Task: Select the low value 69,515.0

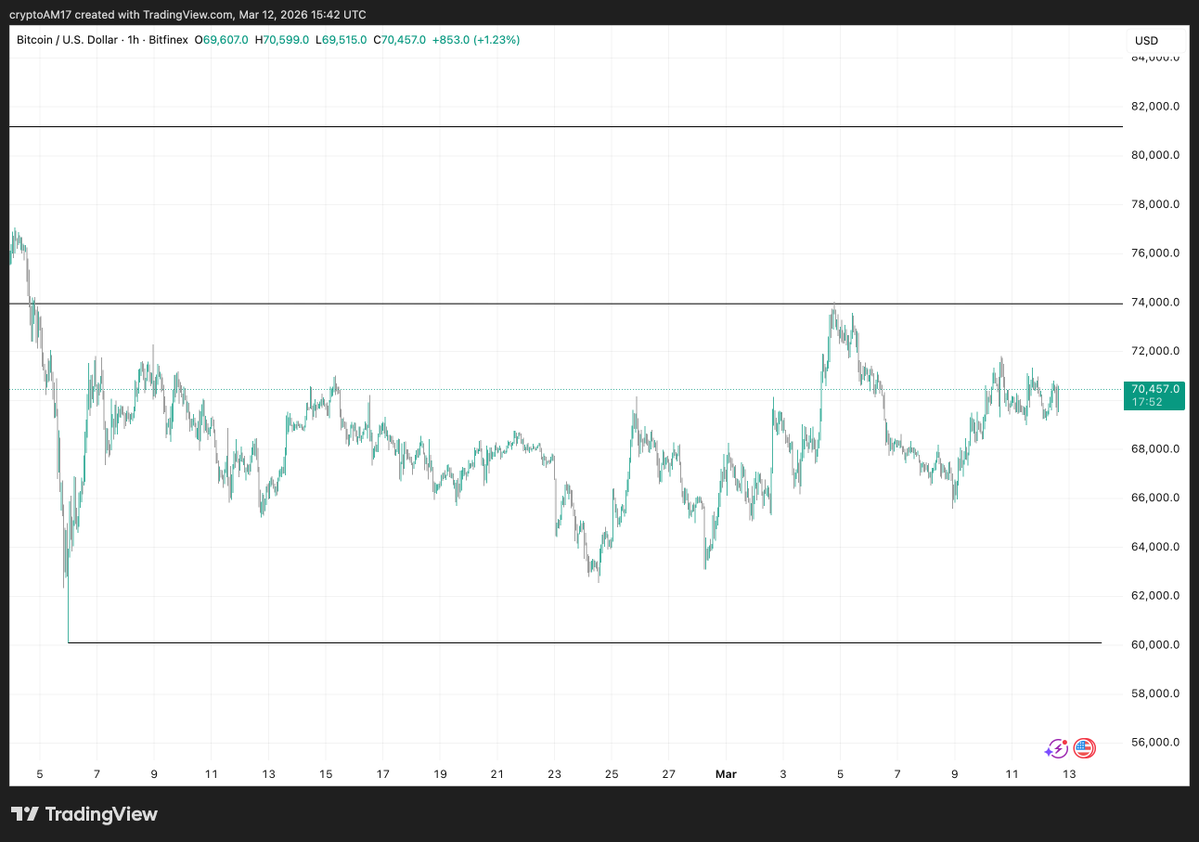Action: click(340, 40)
